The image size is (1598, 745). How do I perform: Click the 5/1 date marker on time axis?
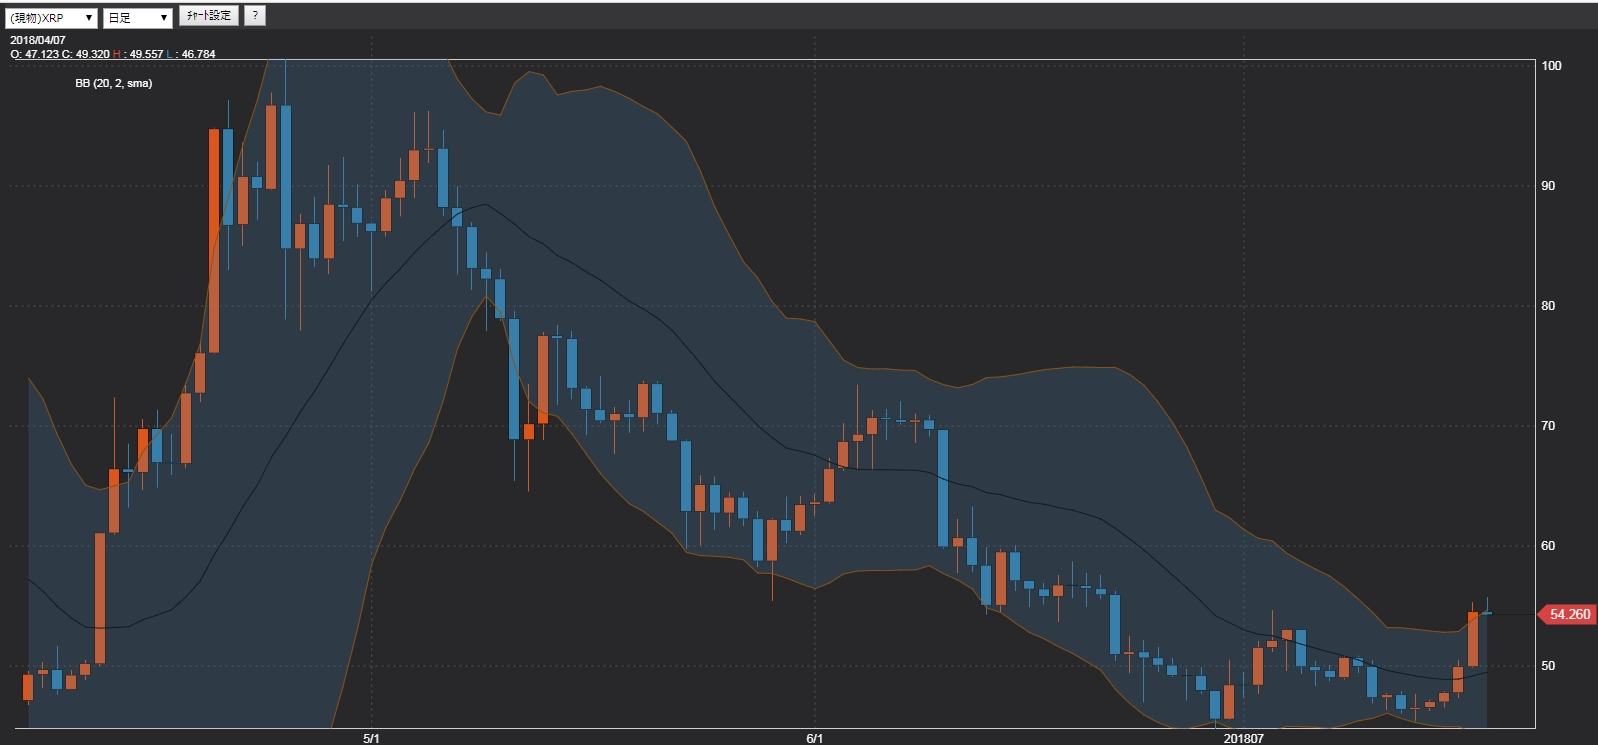coord(371,739)
